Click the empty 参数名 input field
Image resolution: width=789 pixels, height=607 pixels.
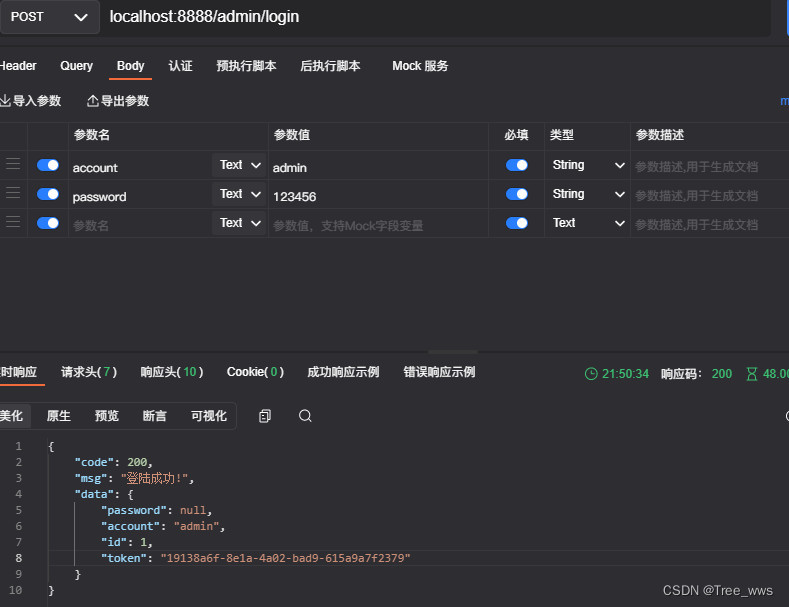(x=140, y=225)
